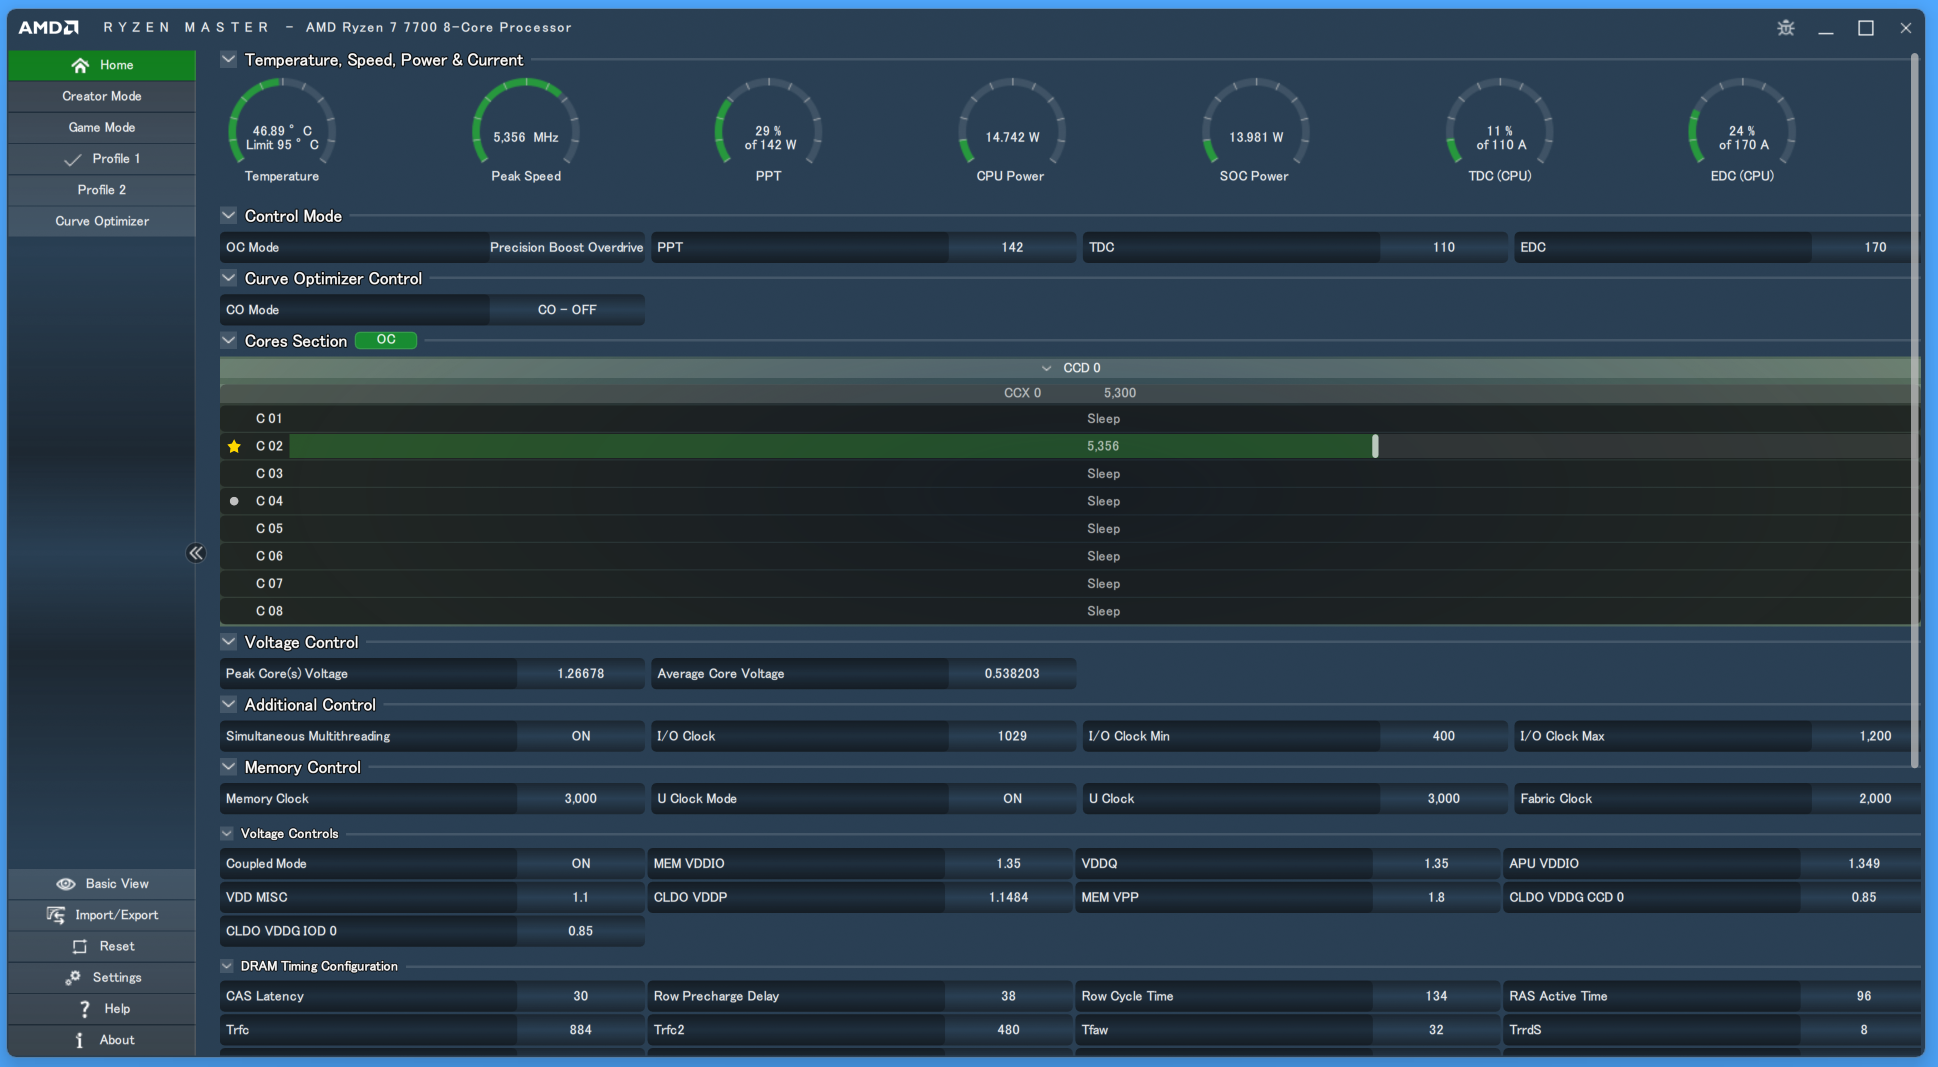Toggle the green OC badge in Cores Section
The width and height of the screenshot is (1938, 1067).
click(386, 340)
